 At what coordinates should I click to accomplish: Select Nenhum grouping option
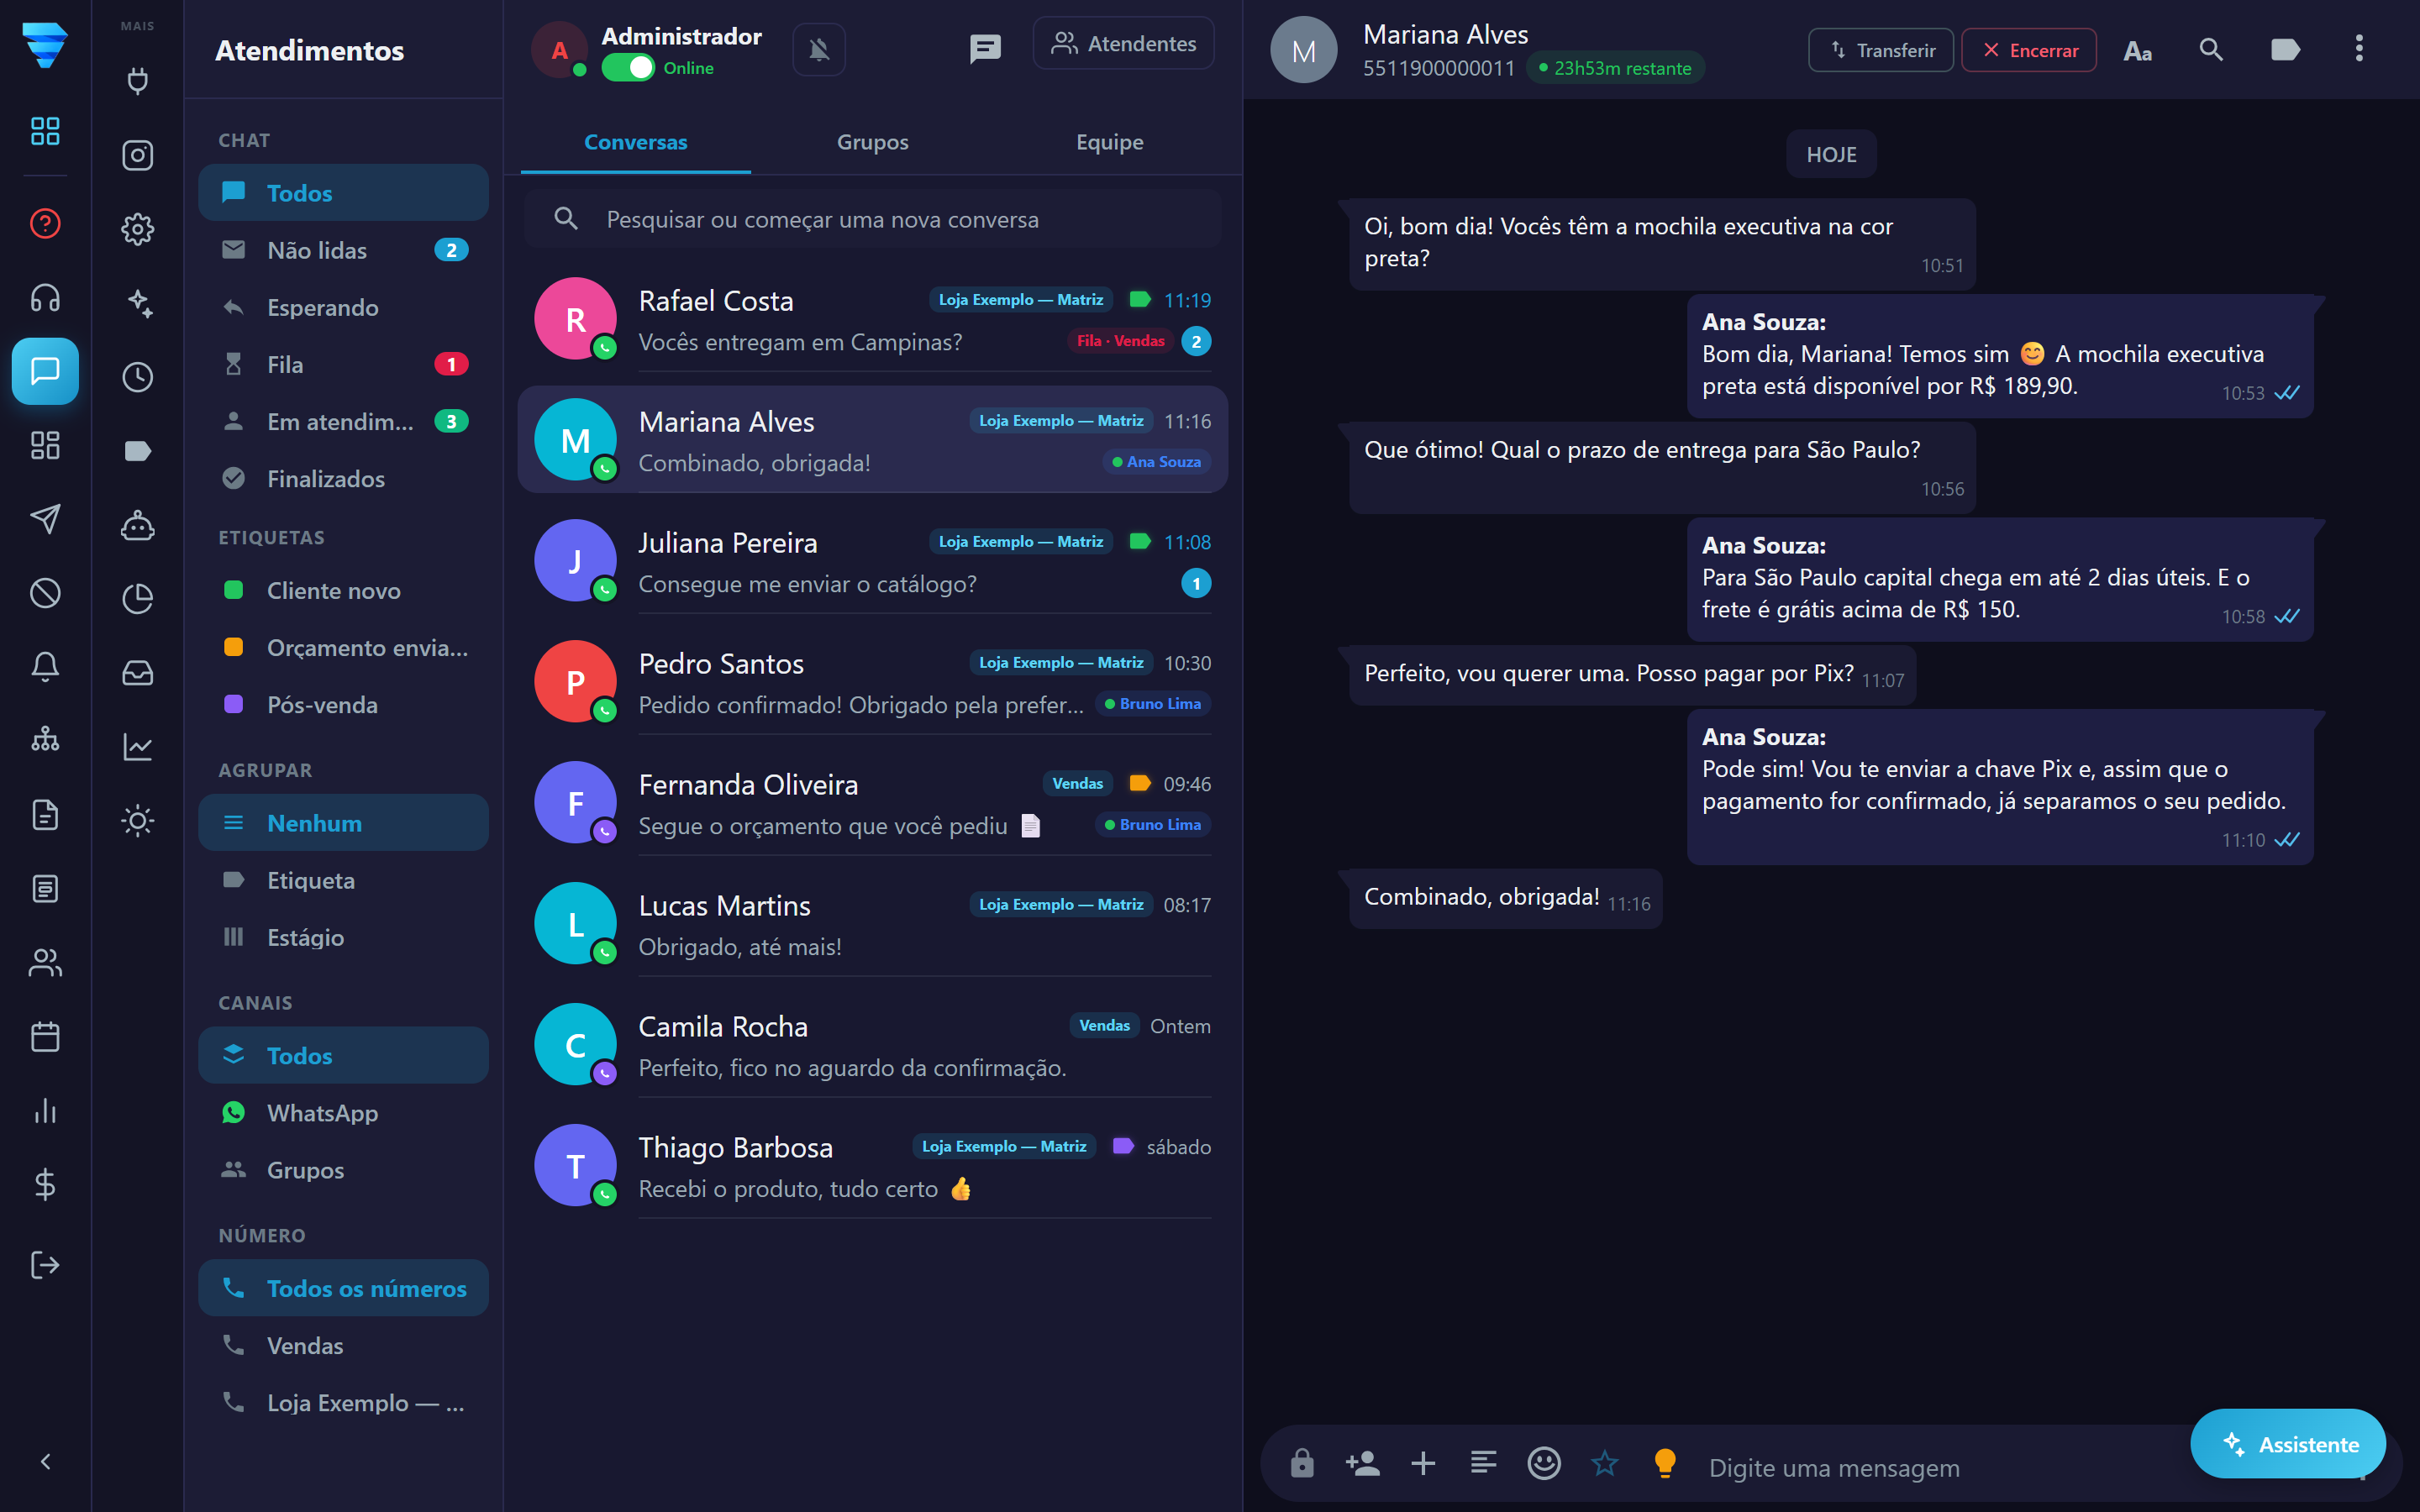click(343, 823)
